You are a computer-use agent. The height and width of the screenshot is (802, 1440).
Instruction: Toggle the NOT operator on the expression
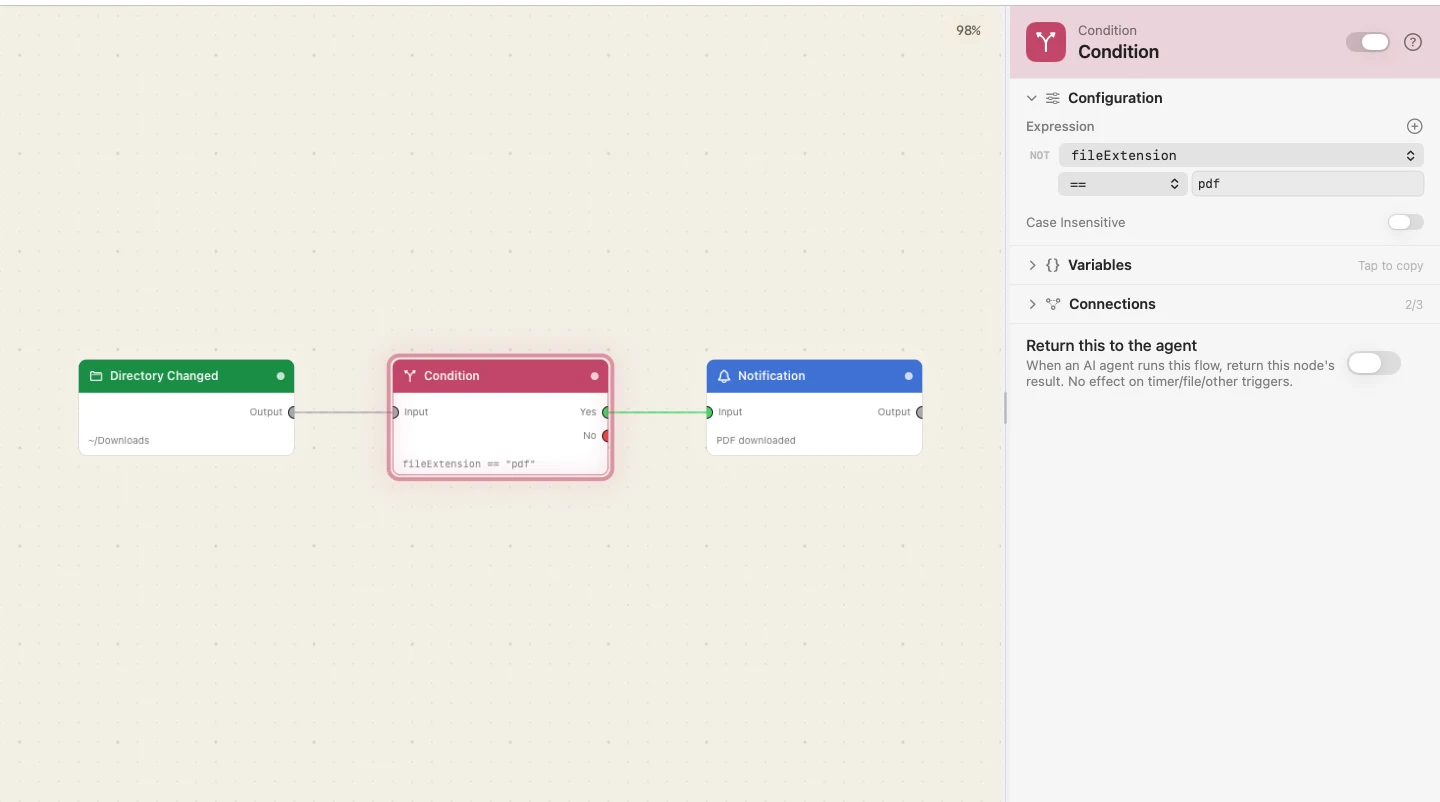pyautogui.click(x=1040, y=156)
